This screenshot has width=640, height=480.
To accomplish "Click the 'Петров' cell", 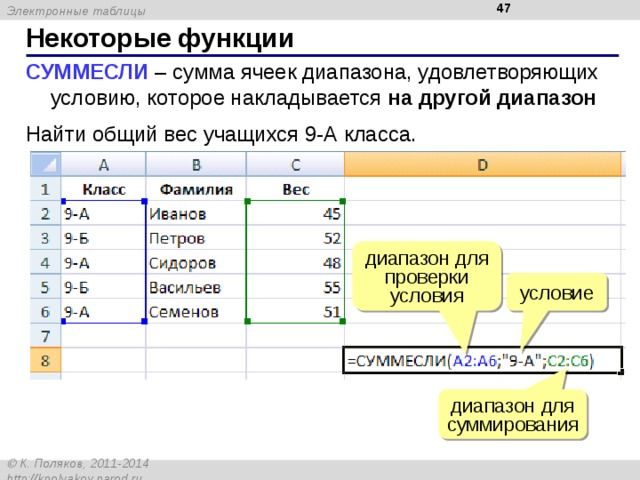I will click(x=196, y=238).
